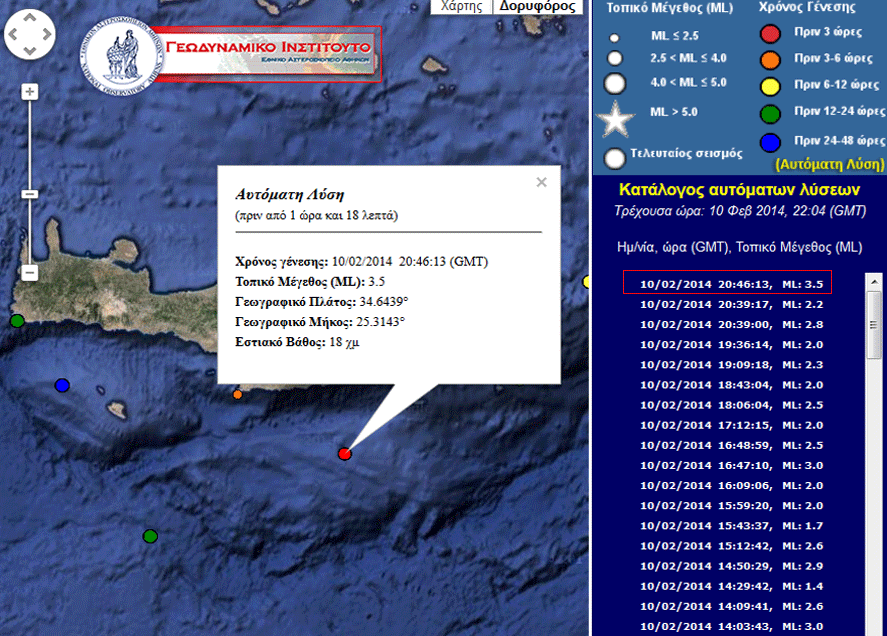Screen dimensions: 887x636
Task: Click the catalog scrollbar up arrow
Action: [x=875, y=283]
